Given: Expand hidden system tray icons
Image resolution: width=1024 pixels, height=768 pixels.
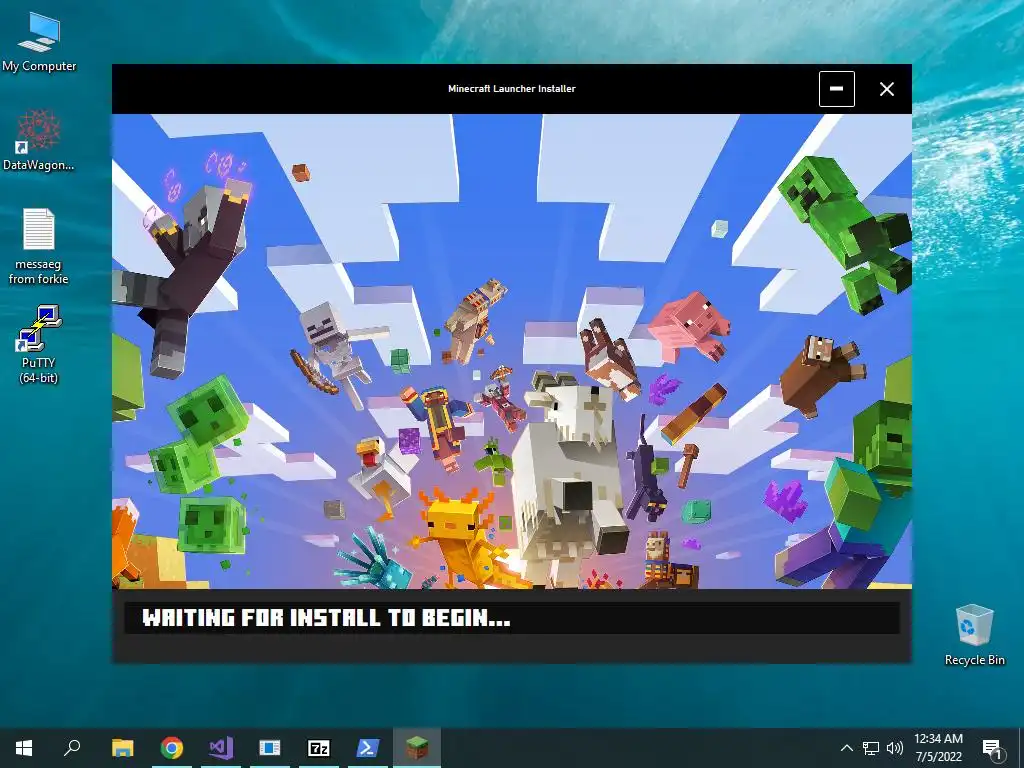Looking at the screenshot, I should pyautogui.click(x=846, y=748).
